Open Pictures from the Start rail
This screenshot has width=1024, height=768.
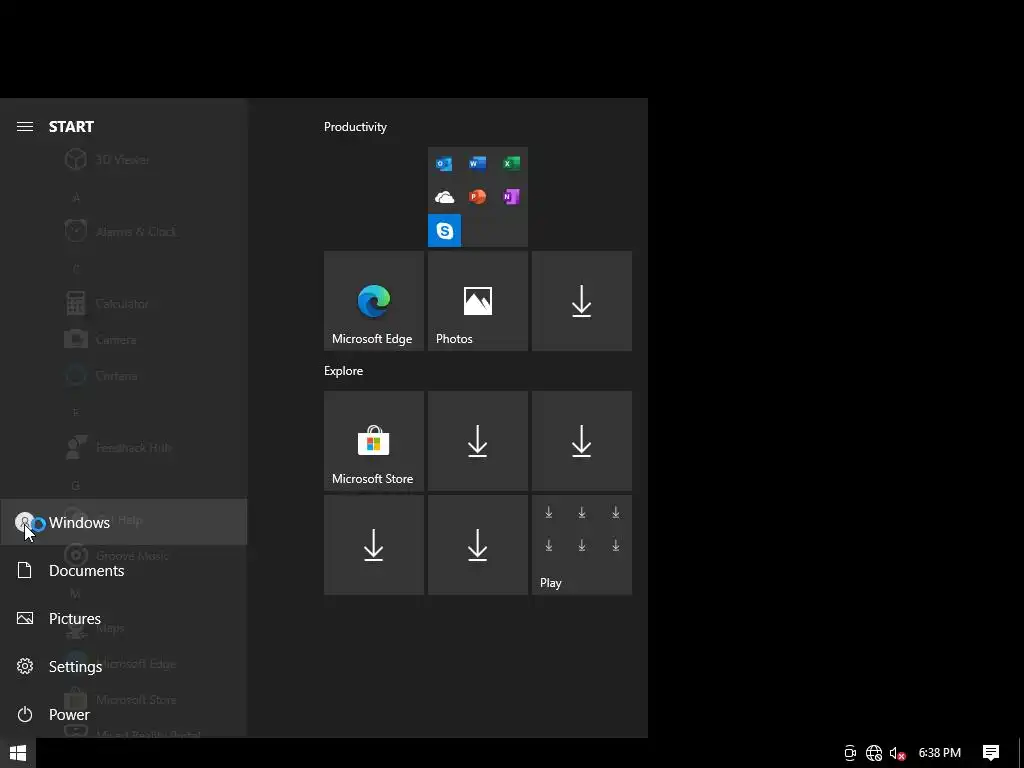pyautogui.click(x=123, y=618)
